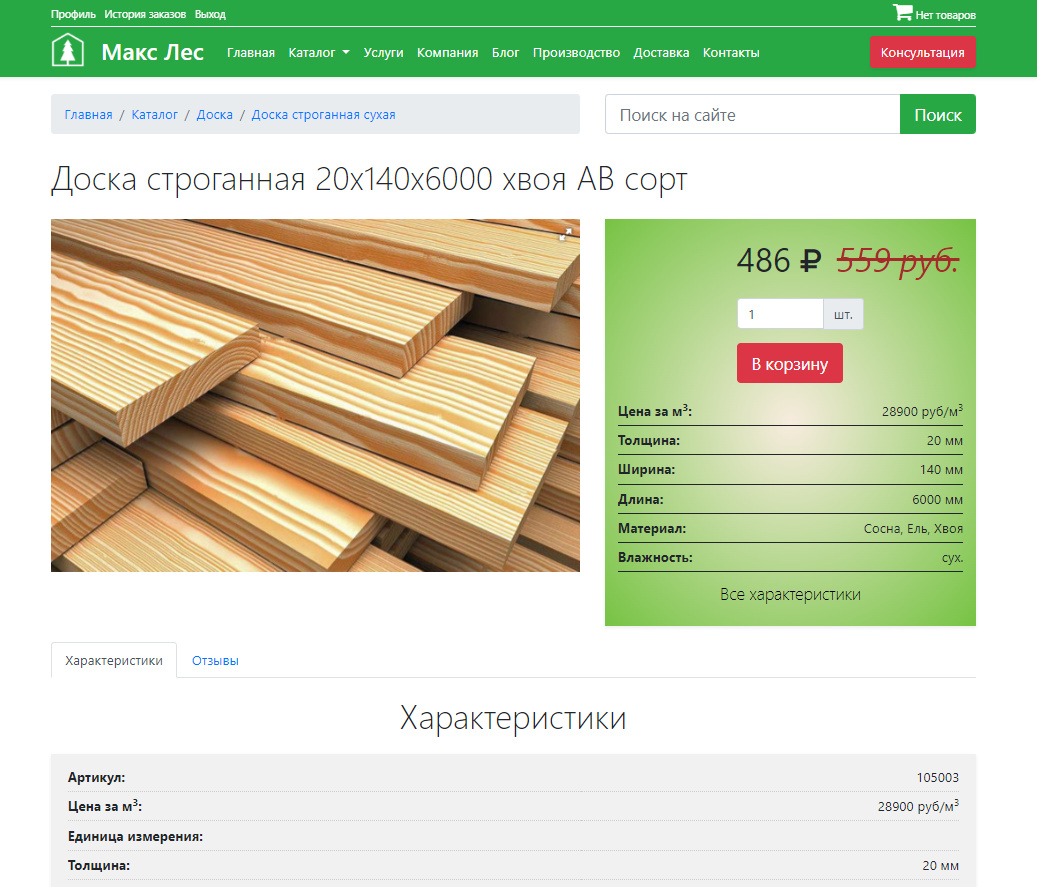
Task: Click the В корзину button
Action: [790, 363]
